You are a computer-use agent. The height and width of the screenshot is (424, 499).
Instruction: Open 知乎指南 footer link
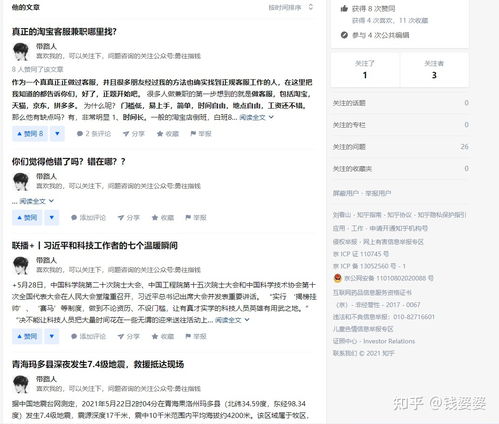pos(369,215)
